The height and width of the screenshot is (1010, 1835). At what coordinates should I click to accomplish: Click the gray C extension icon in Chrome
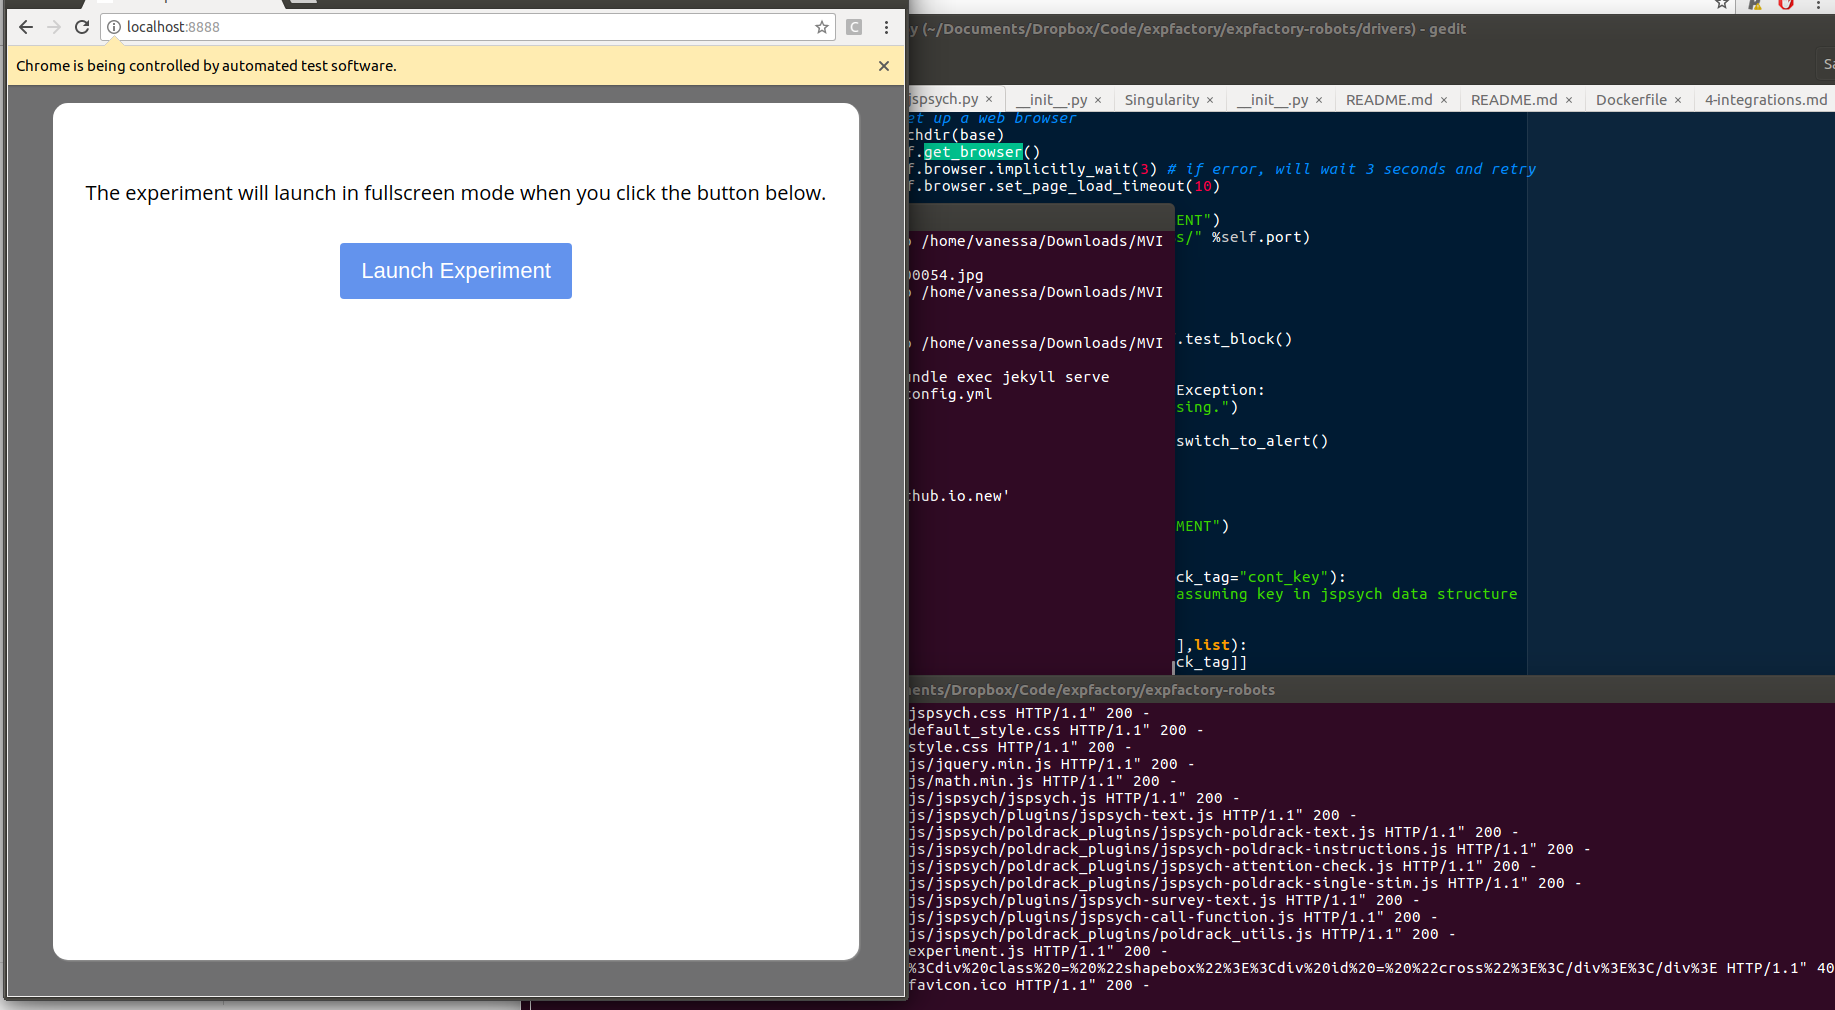[854, 27]
